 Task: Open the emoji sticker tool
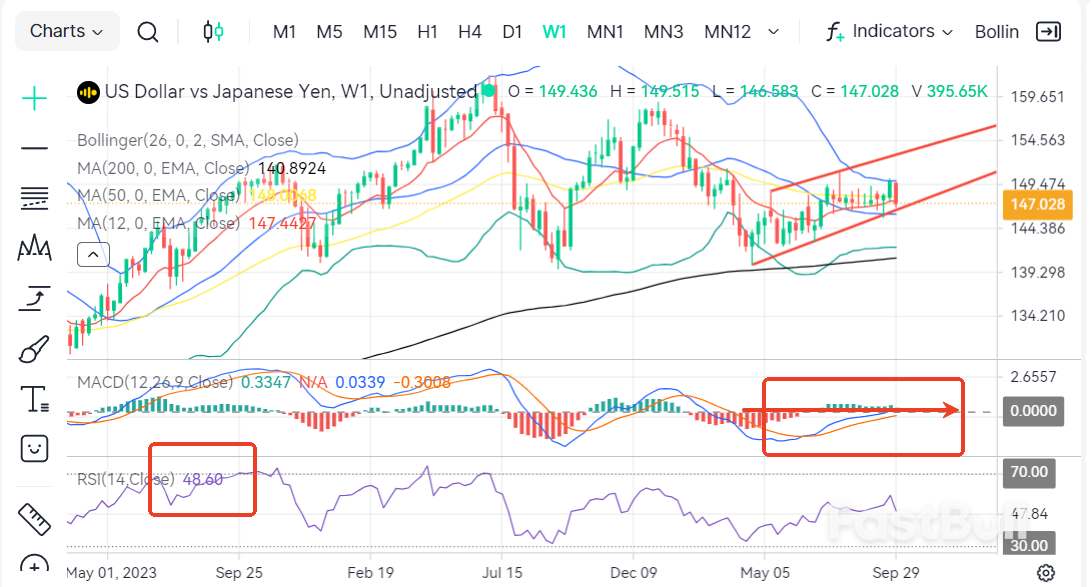33,448
